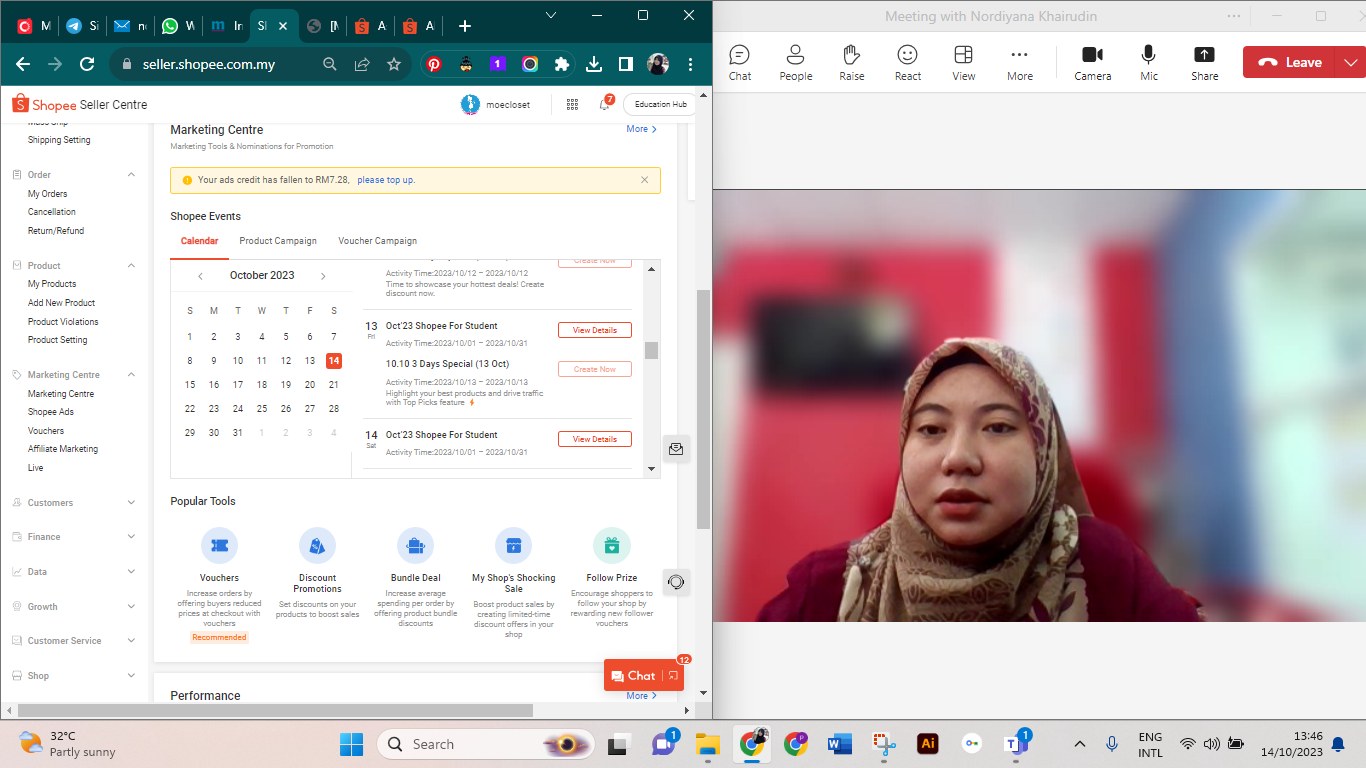Image resolution: width=1366 pixels, height=768 pixels.
Task: Collapse the Order sidebar section
Action: point(131,175)
